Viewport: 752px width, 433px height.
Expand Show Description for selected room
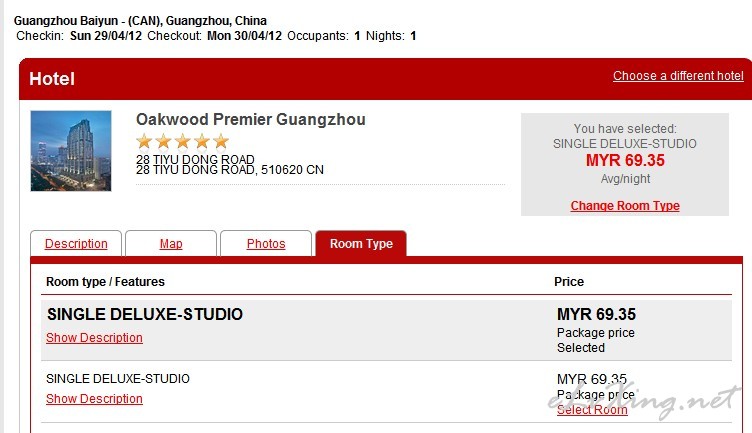click(x=94, y=338)
